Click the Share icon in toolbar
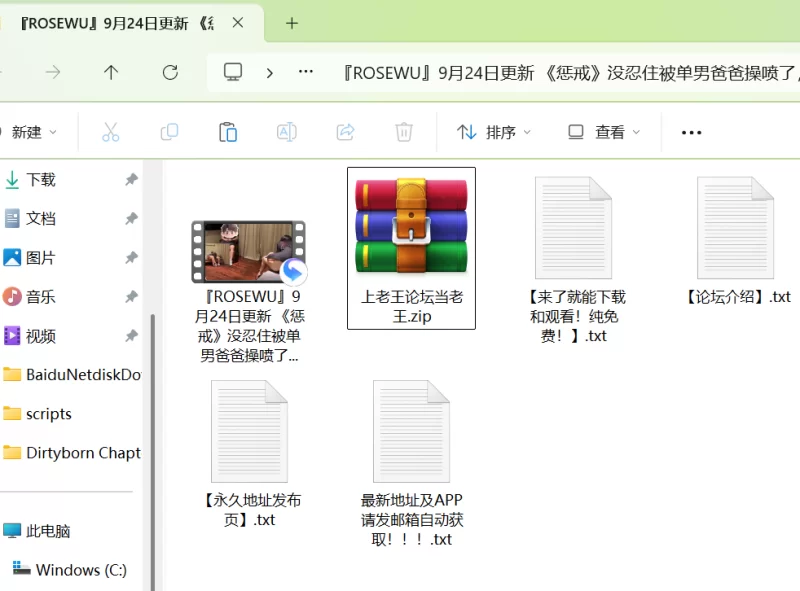The width and height of the screenshot is (800, 591). (345, 132)
